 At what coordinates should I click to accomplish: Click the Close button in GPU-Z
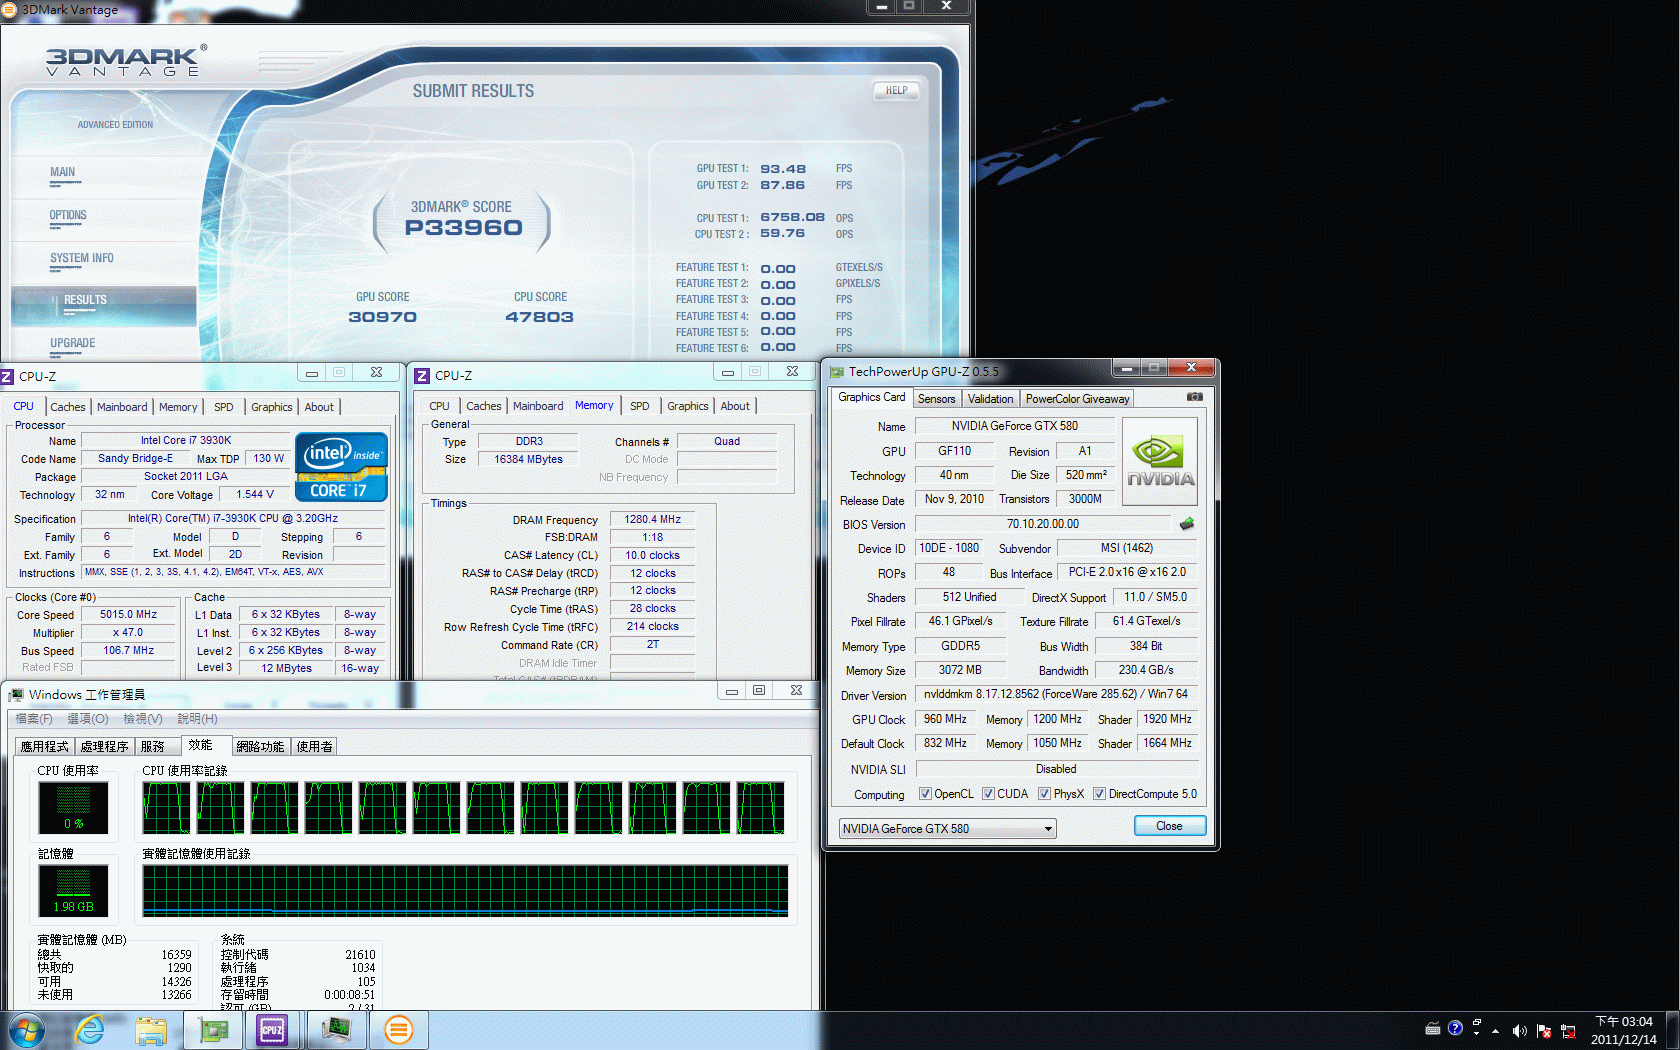pyautogui.click(x=1169, y=826)
